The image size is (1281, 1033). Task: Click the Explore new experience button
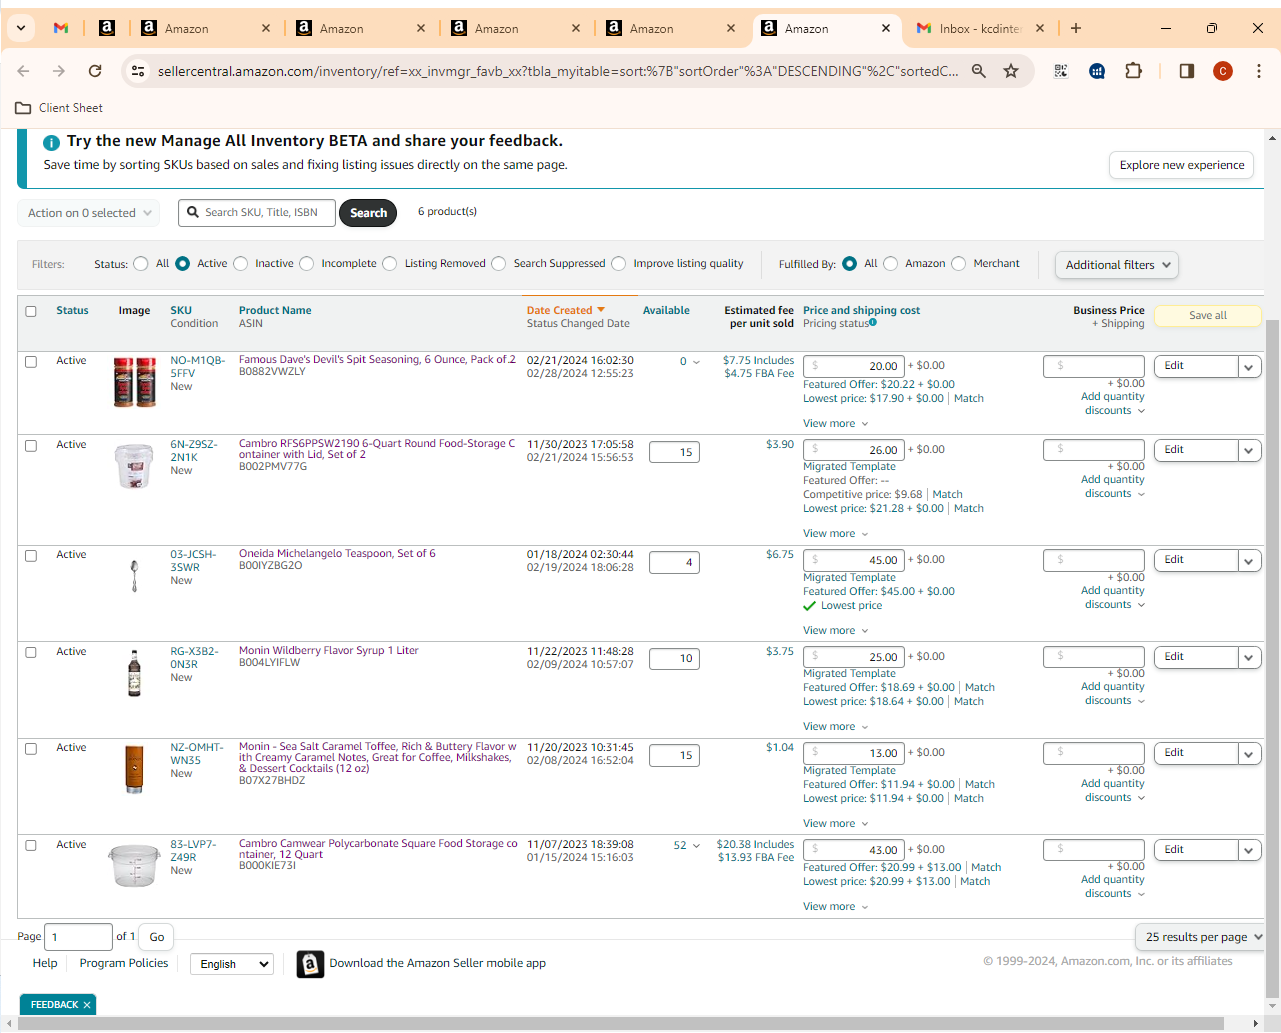(x=1181, y=165)
